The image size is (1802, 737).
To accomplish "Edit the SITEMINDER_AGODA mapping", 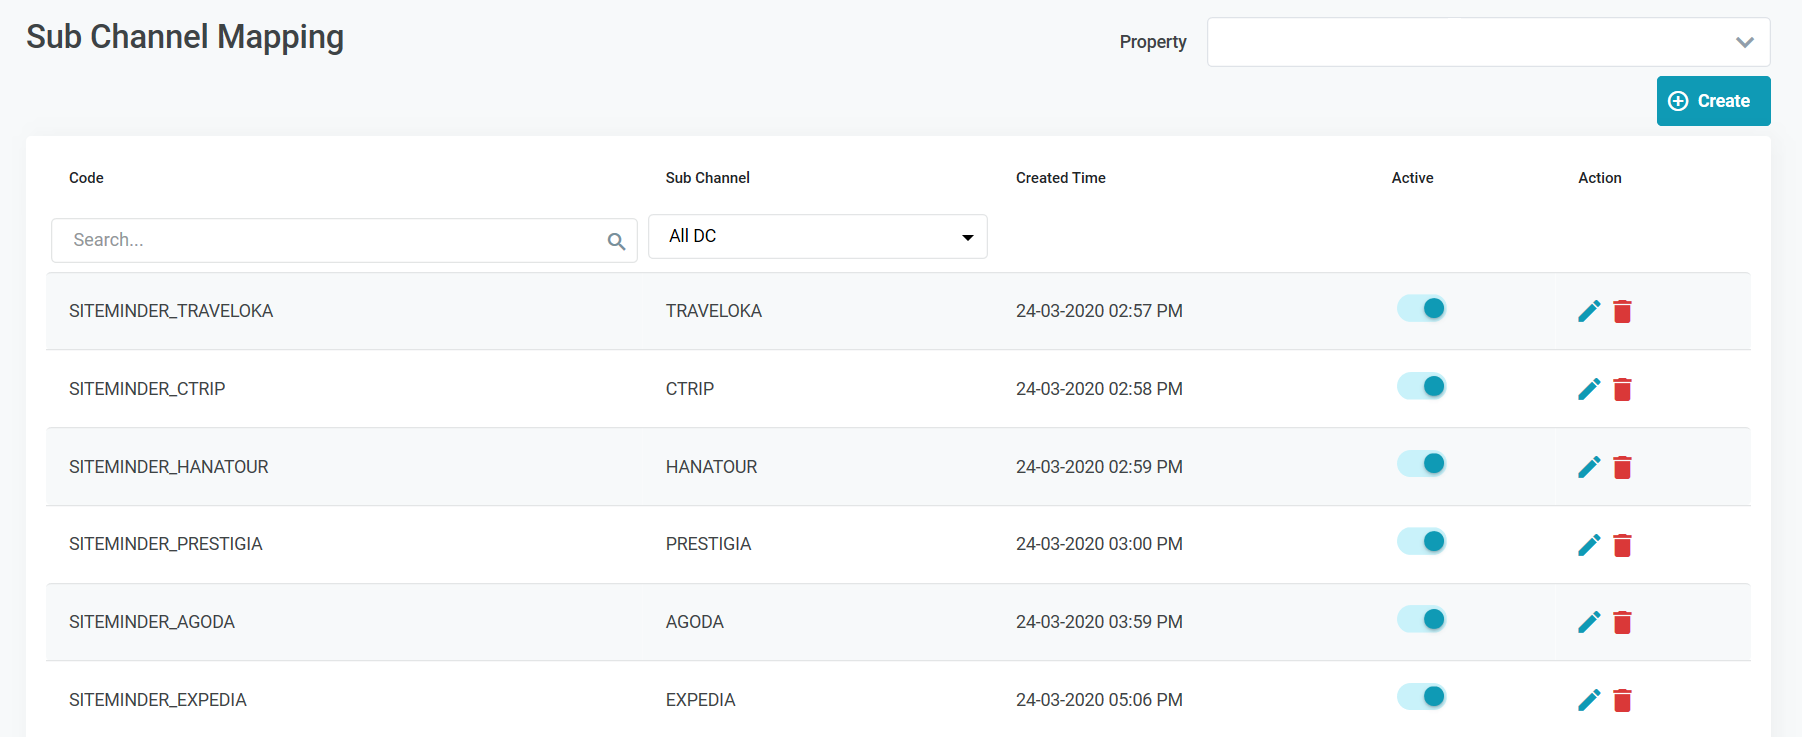I will pos(1589,622).
